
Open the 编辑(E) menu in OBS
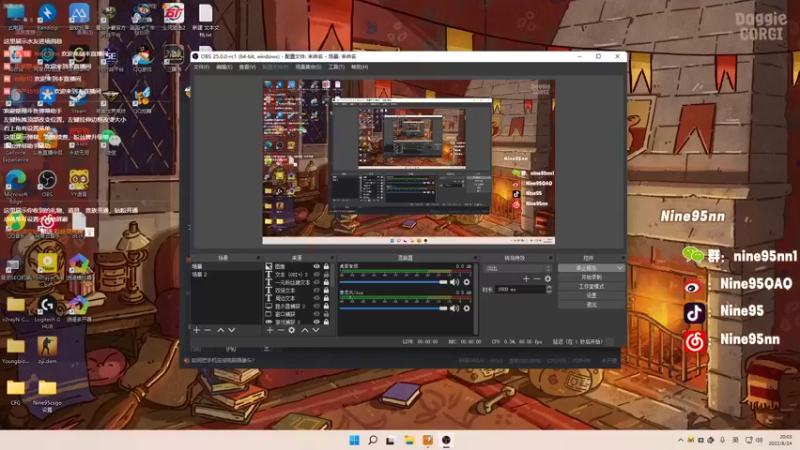click(224, 67)
